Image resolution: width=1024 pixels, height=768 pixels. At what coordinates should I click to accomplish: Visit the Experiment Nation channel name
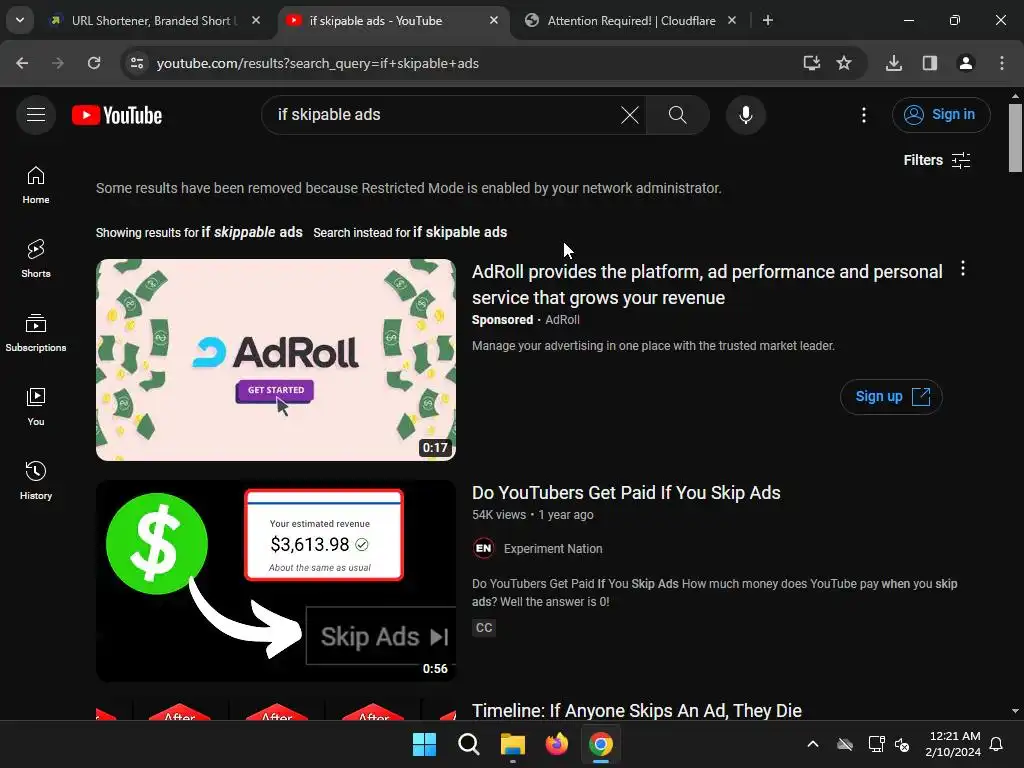pos(553,549)
